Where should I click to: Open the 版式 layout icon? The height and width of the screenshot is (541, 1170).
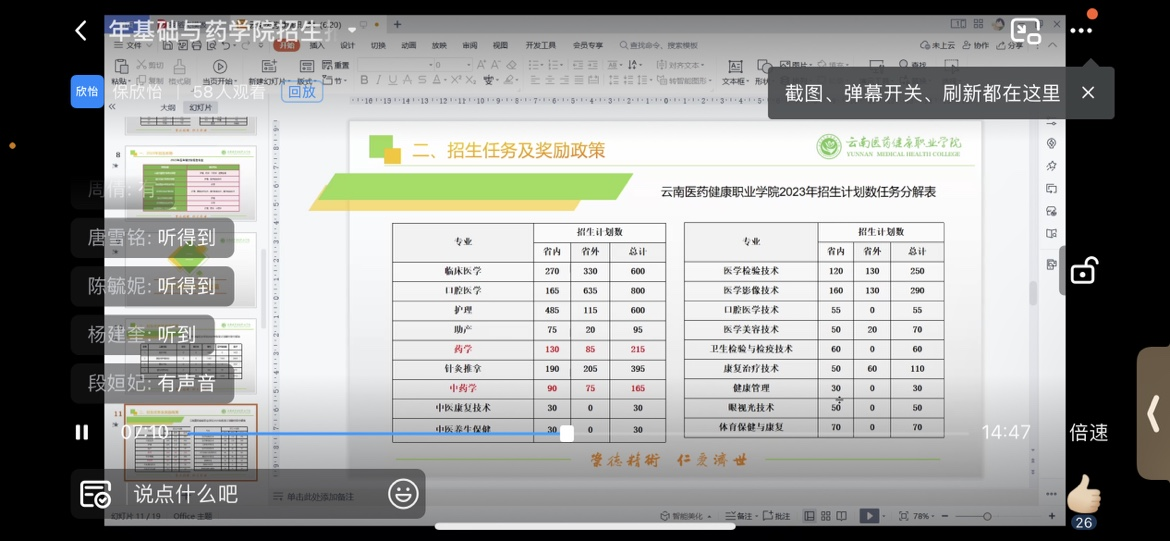click(x=307, y=66)
